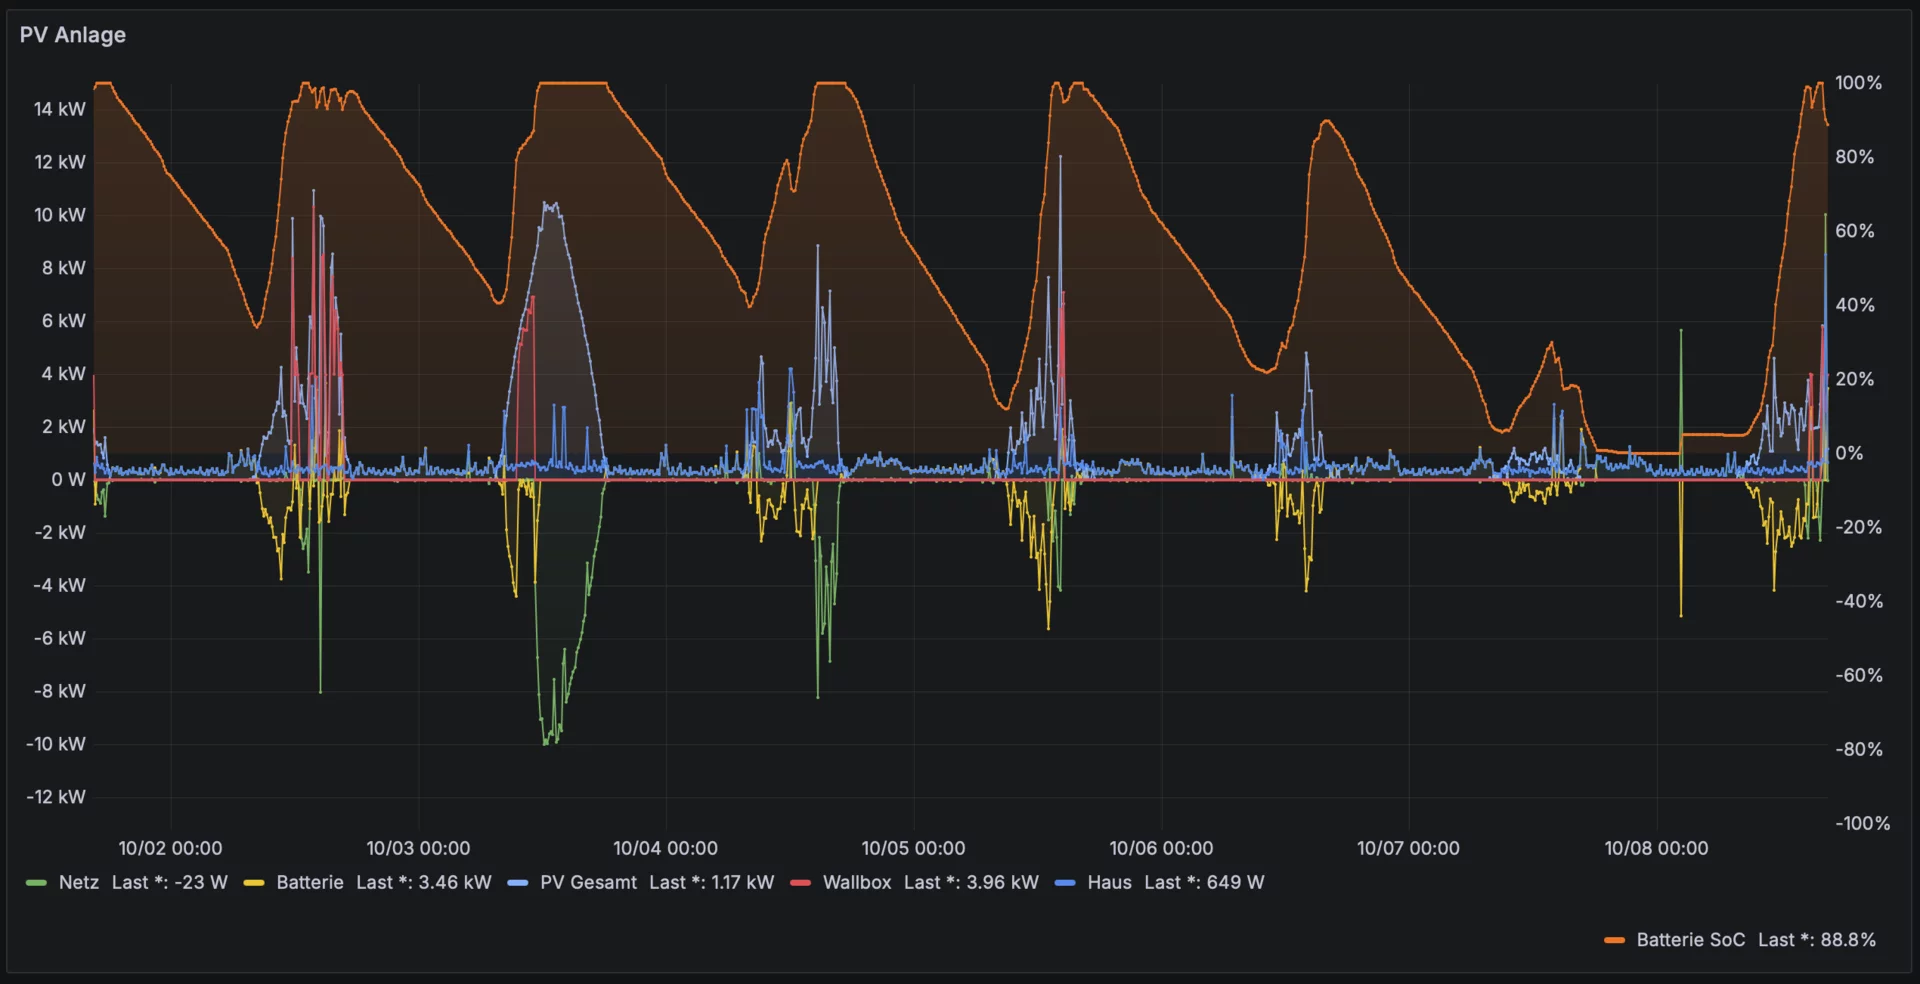Toggle the Haus series legend label
This screenshot has height=984, width=1920.
point(1109,883)
